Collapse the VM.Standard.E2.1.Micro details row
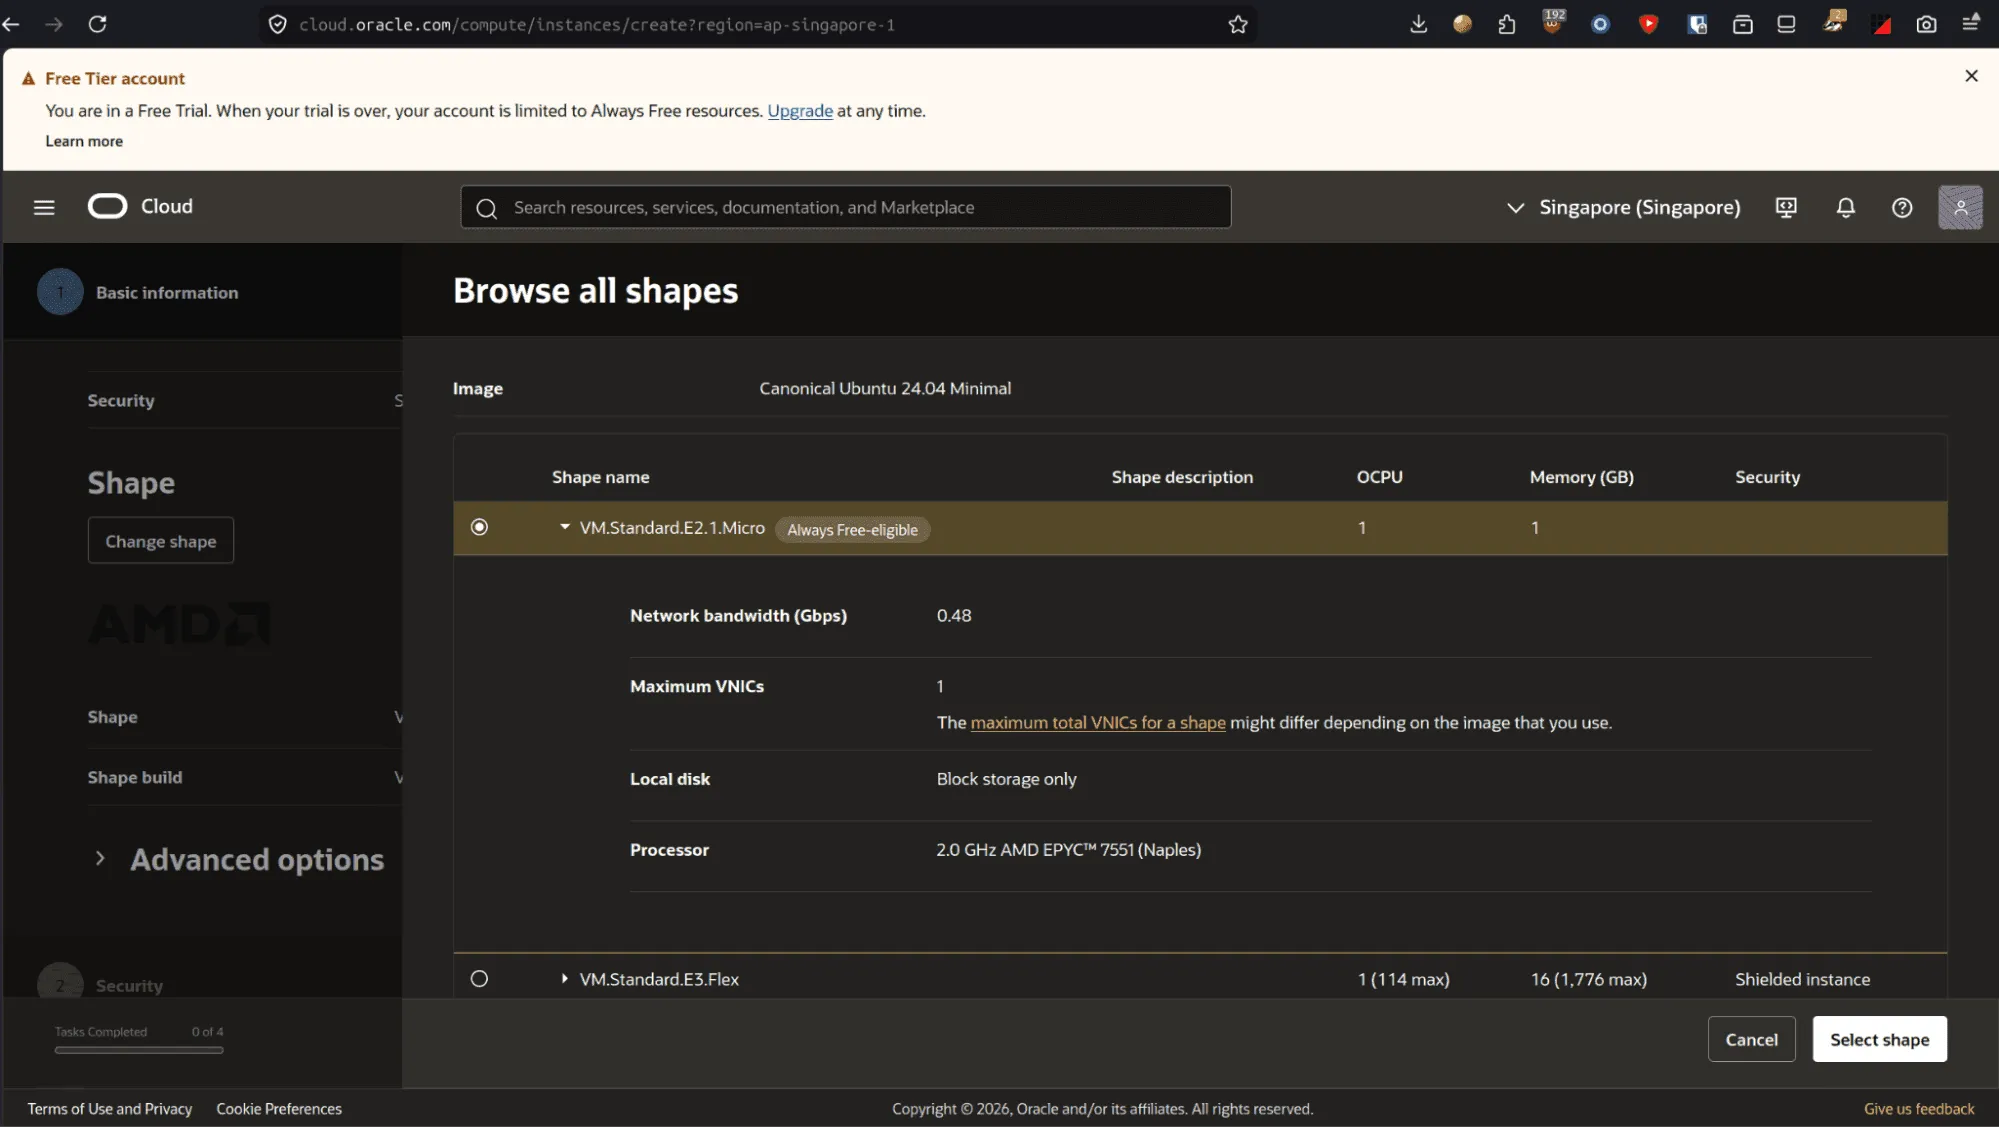 point(565,527)
